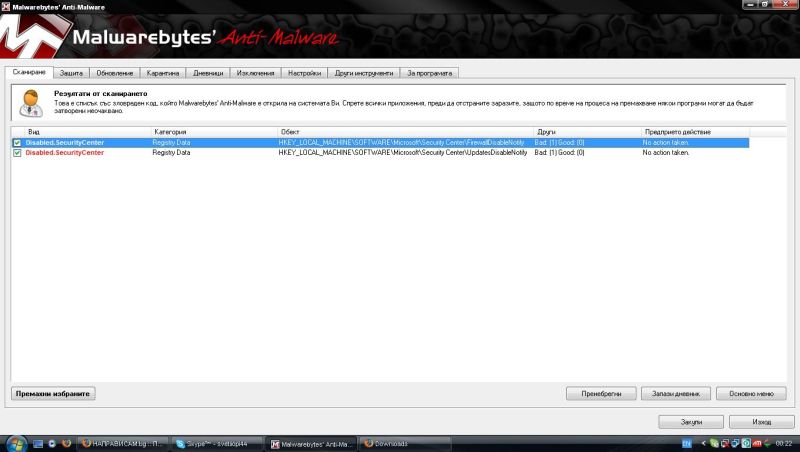Switch to the Malwarebytes Anti-Malware taskbar button
This screenshot has height=452, width=800.
312,444
